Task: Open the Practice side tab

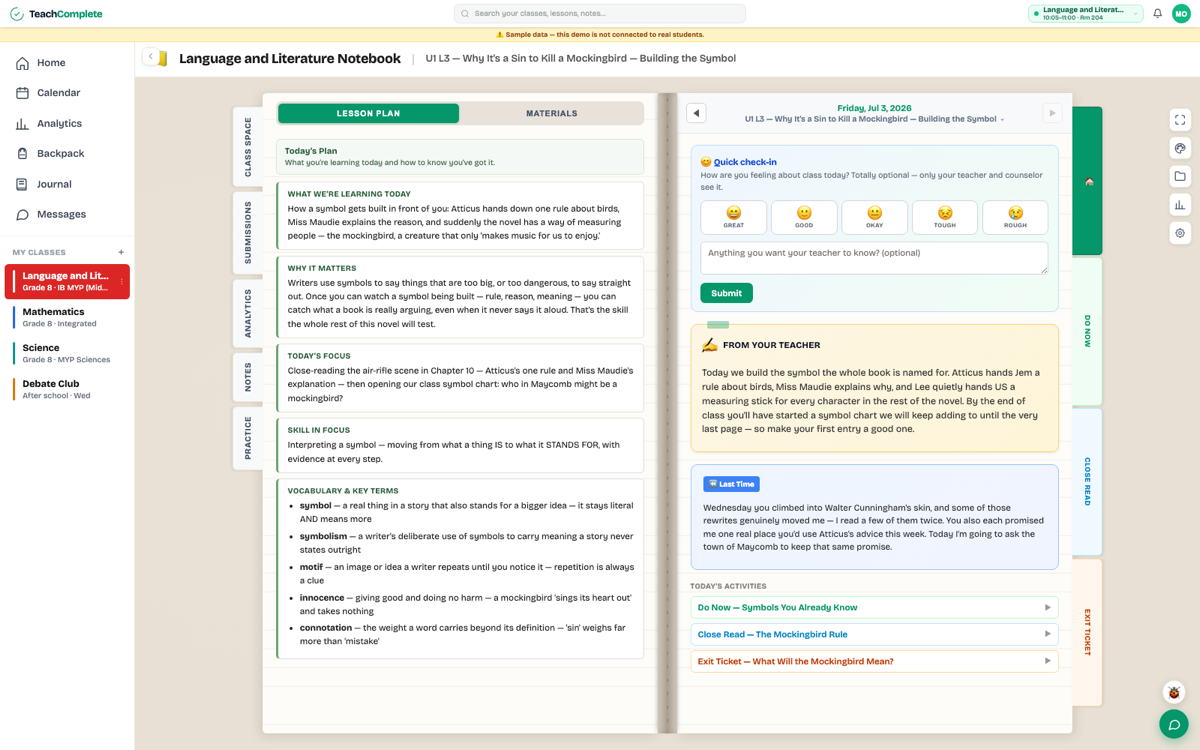Action: pos(248,438)
